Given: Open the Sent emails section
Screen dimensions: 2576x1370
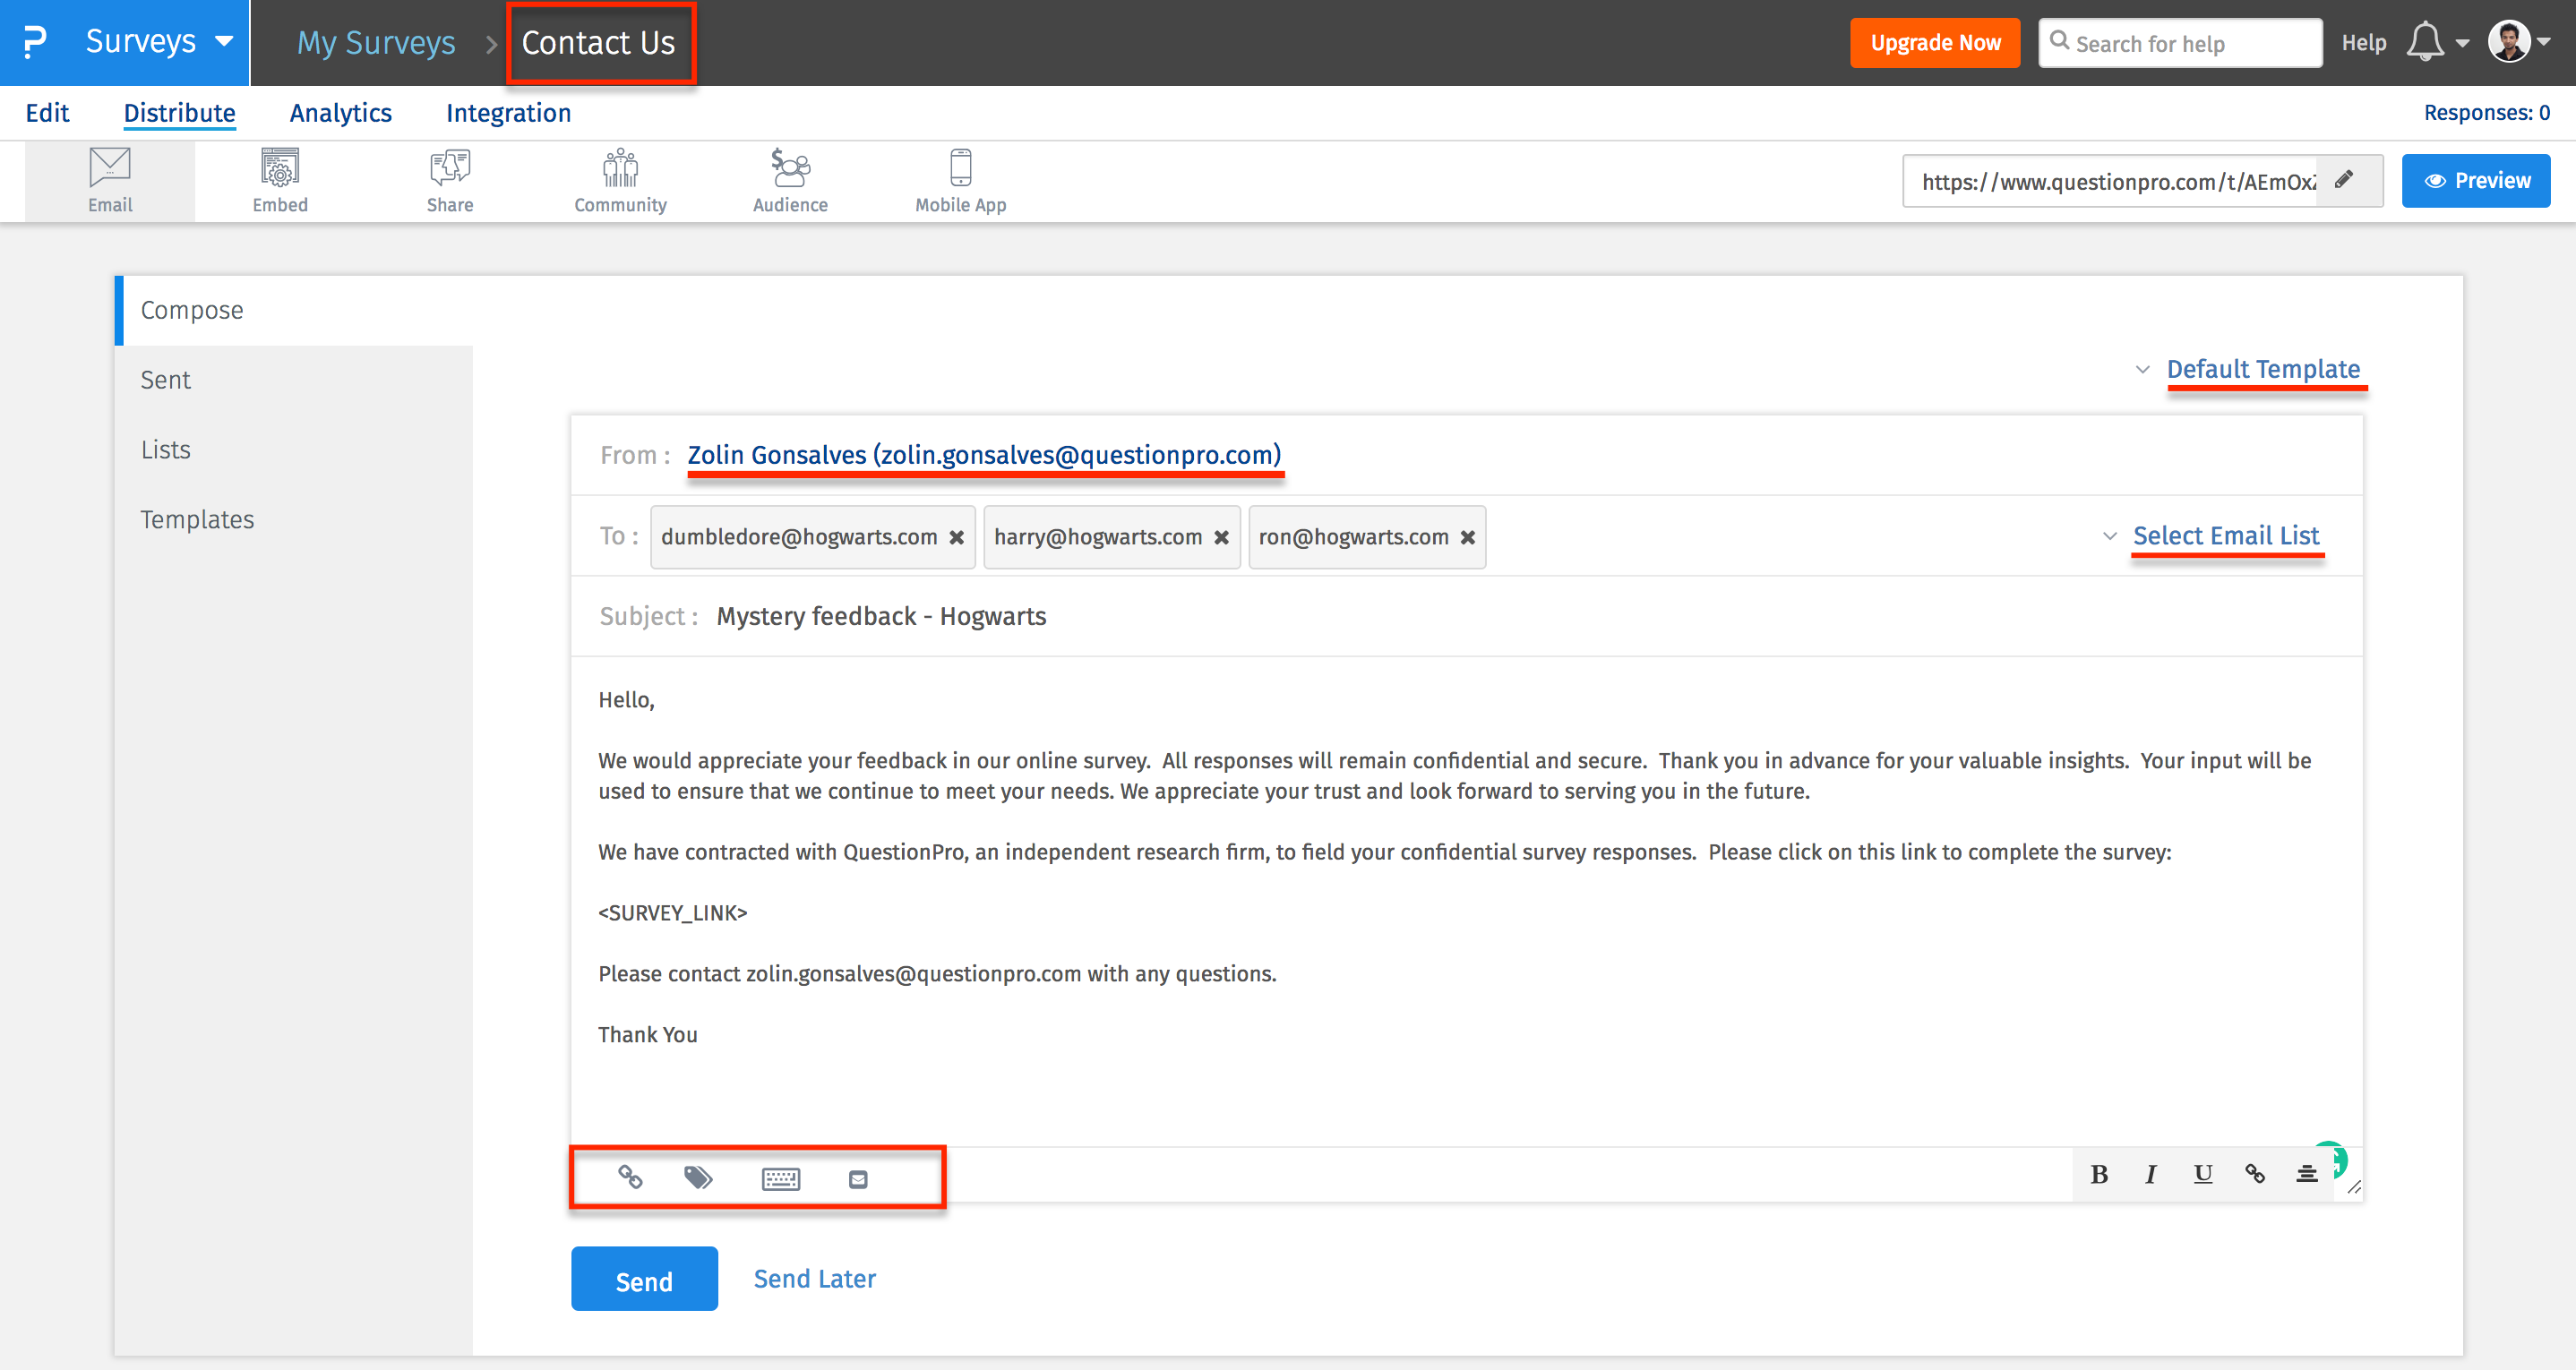Looking at the screenshot, I should (x=165, y=379).
